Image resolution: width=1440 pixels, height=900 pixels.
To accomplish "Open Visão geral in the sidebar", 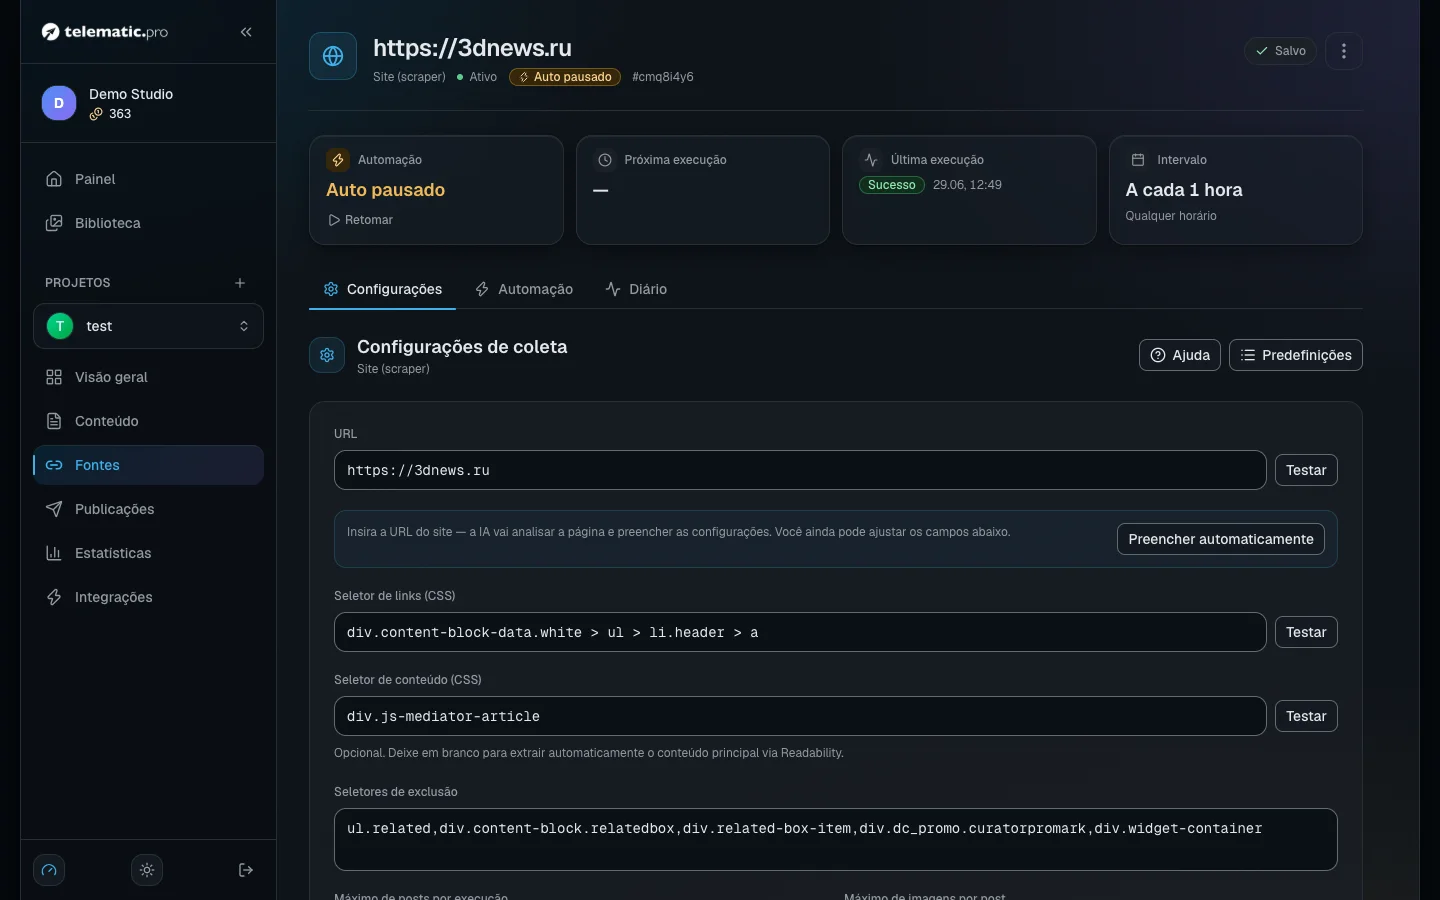I will [x=148, y=377].
